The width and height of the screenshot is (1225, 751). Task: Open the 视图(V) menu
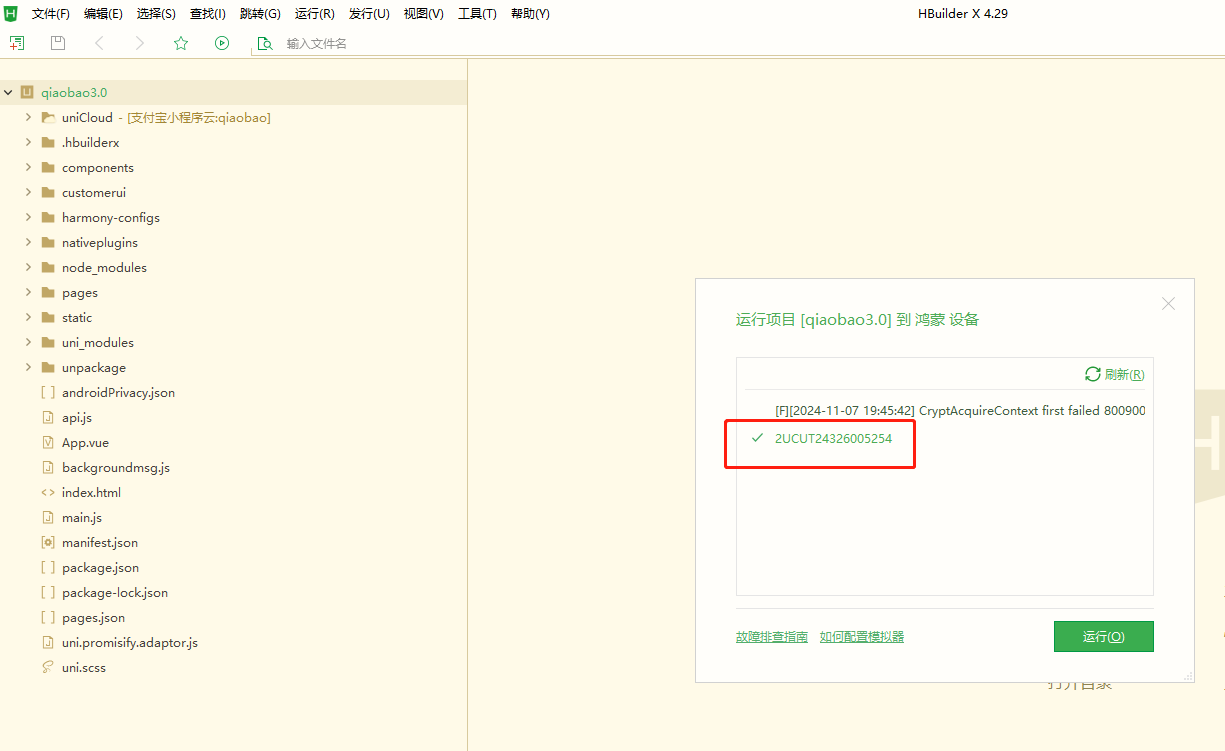point(424,14)
